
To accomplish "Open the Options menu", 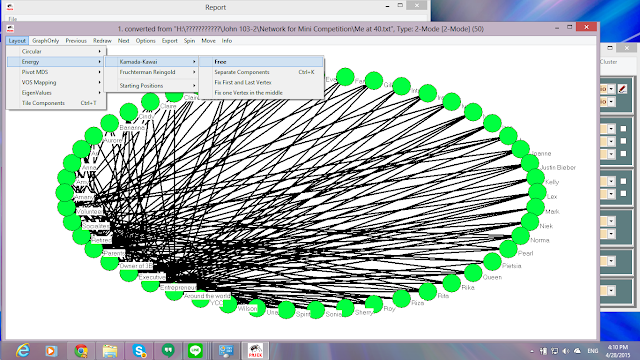I will click(145, 41).
